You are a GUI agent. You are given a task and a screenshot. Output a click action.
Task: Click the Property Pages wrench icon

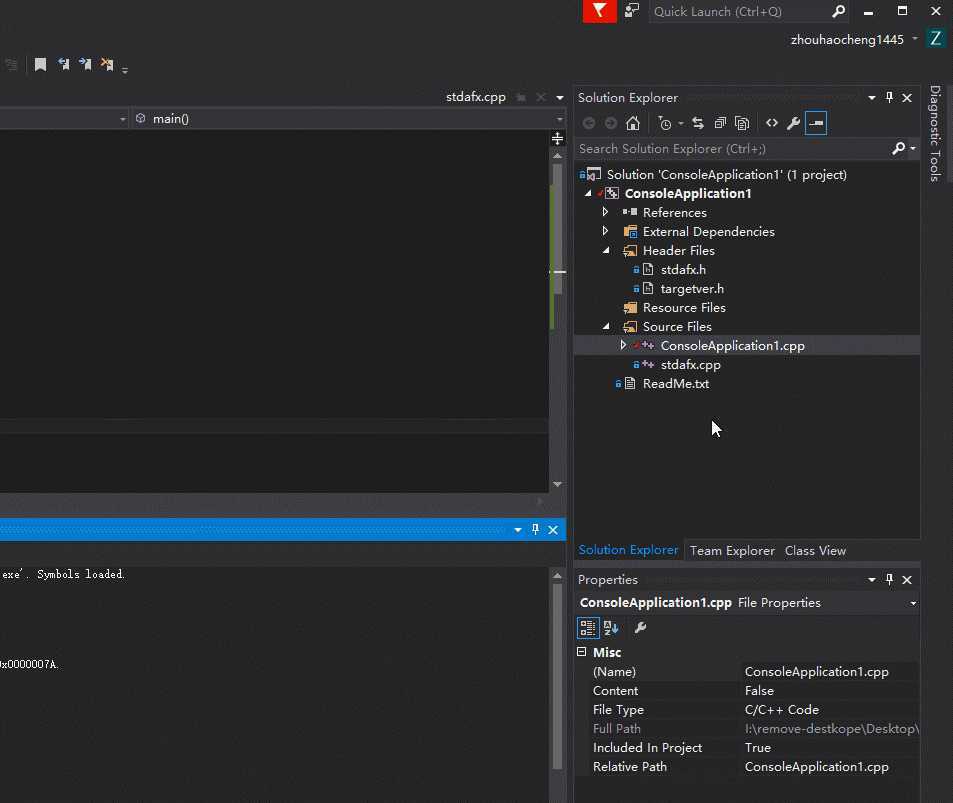click(640, 628)
